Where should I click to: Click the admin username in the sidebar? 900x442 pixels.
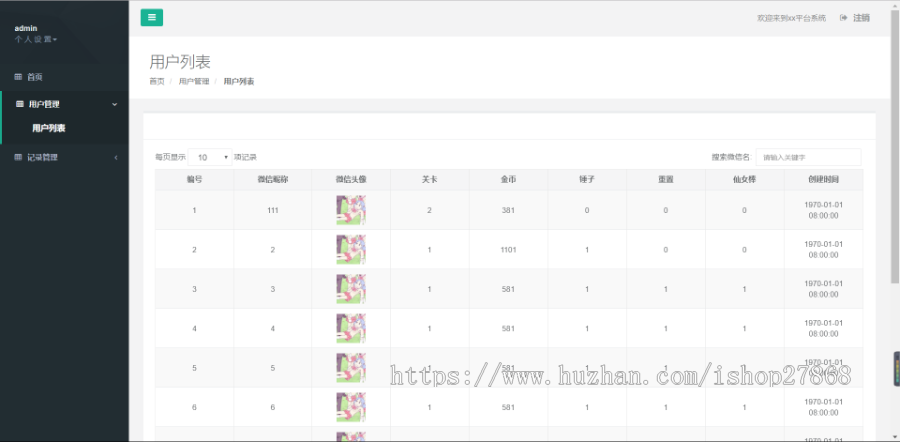(x=26, y=28)
